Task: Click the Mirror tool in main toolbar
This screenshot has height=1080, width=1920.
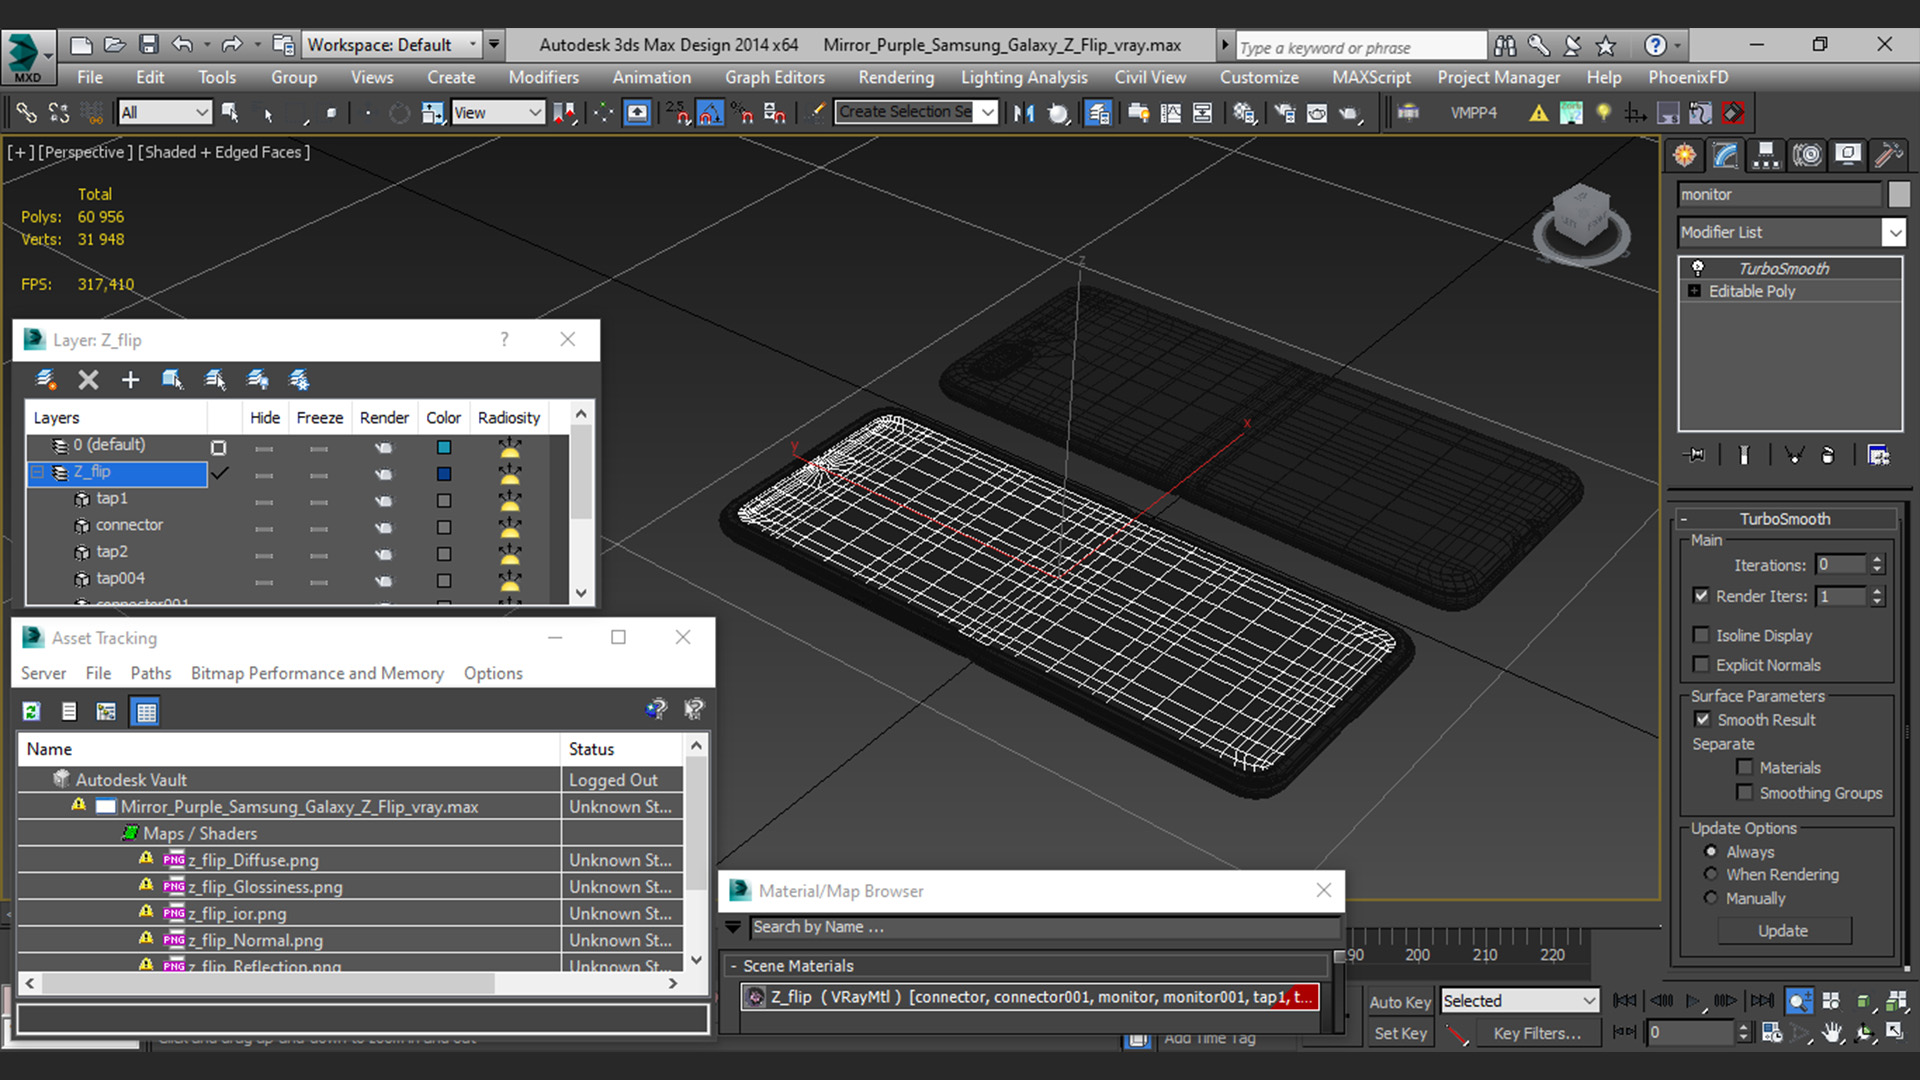Action: (x=1024, y=113)
